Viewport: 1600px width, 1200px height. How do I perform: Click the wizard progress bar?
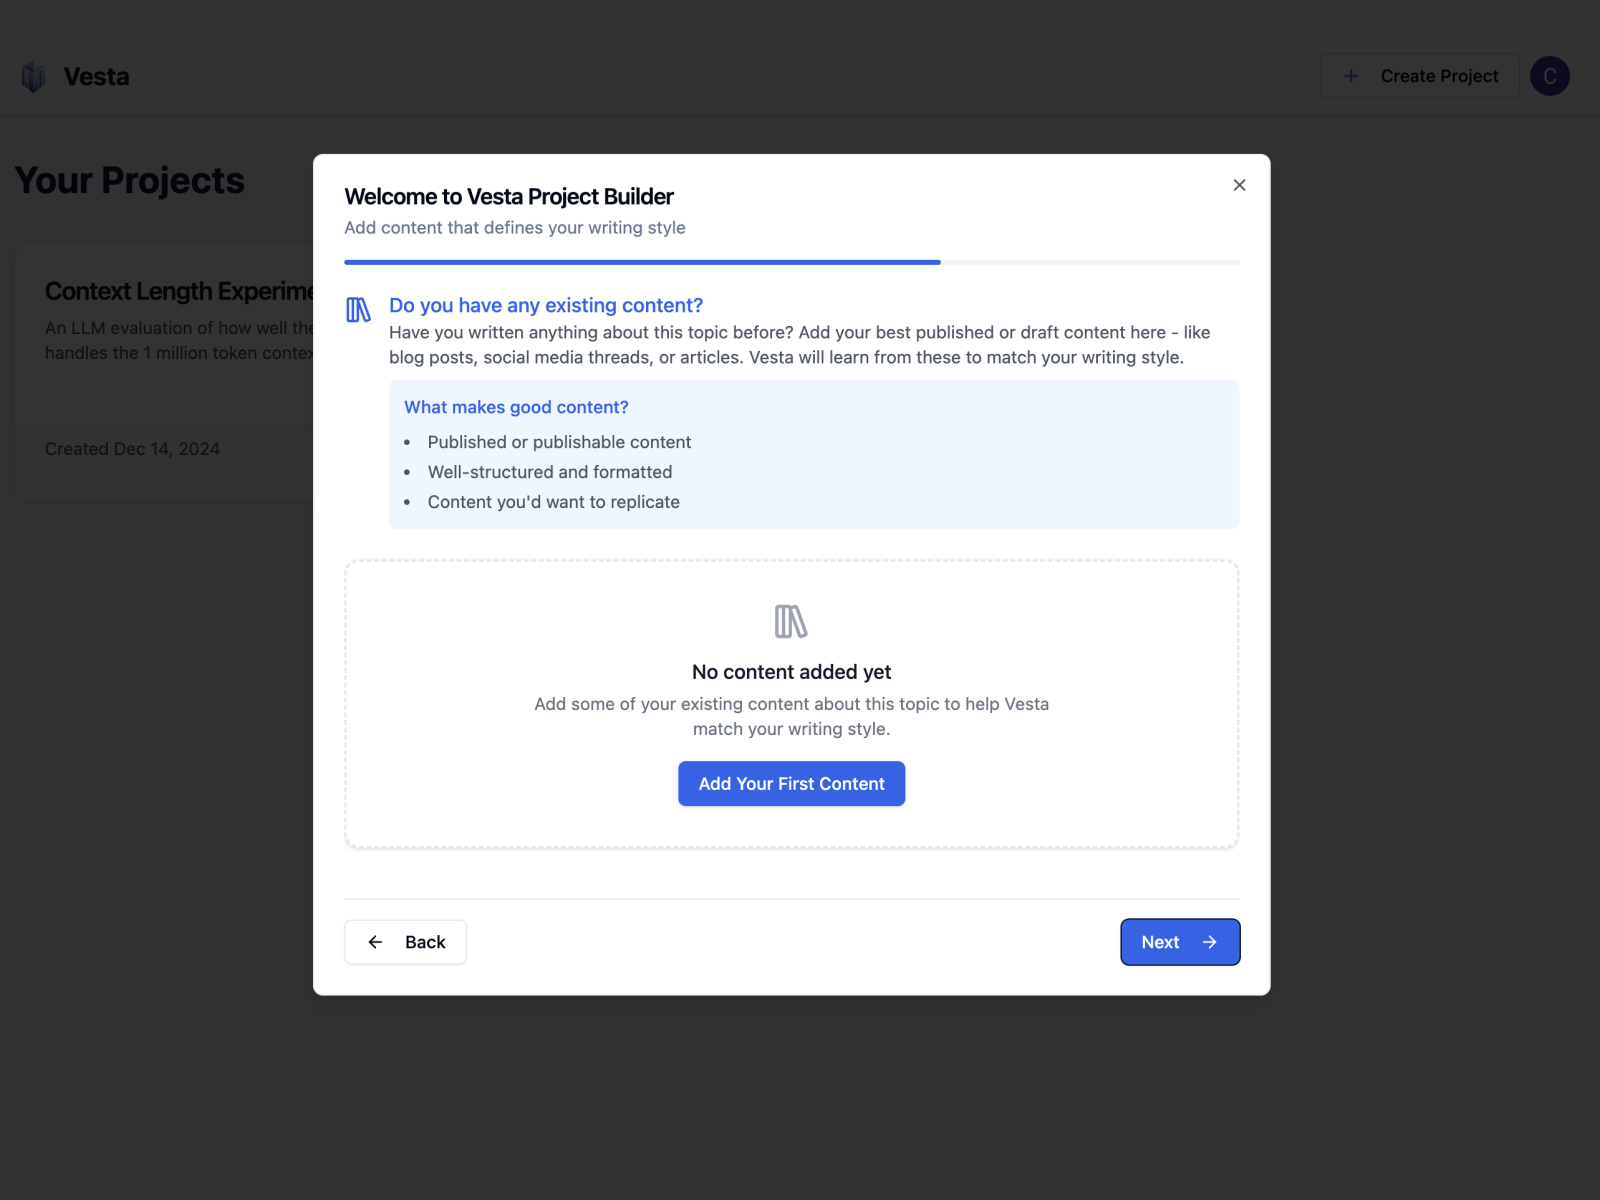791,262
